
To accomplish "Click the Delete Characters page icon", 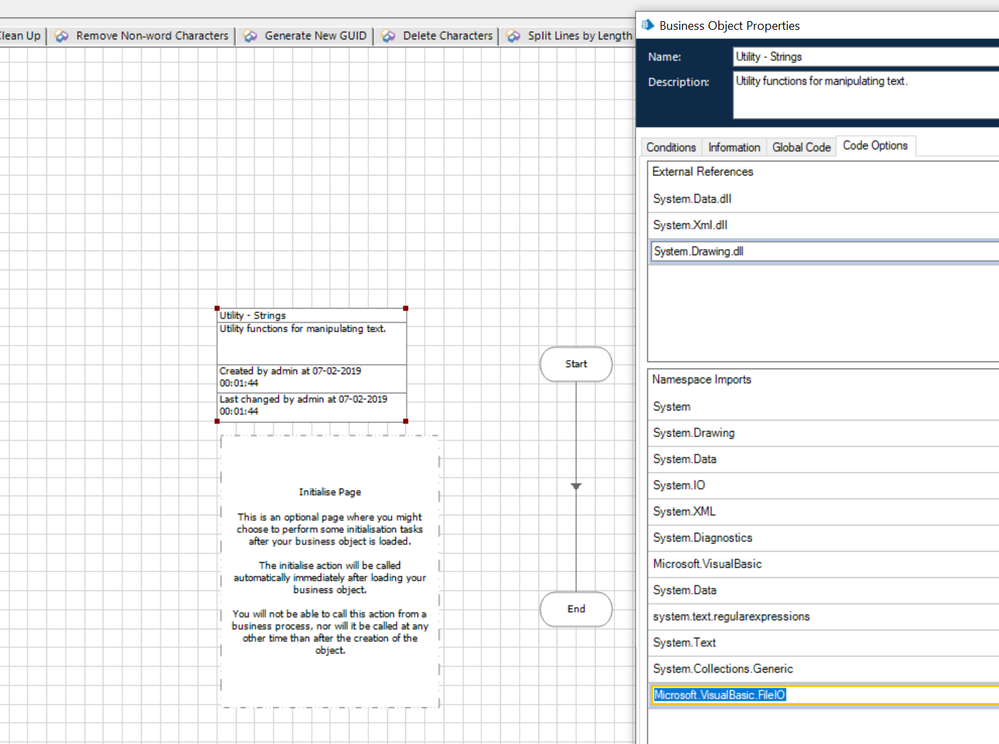I will tap(389, 36).
